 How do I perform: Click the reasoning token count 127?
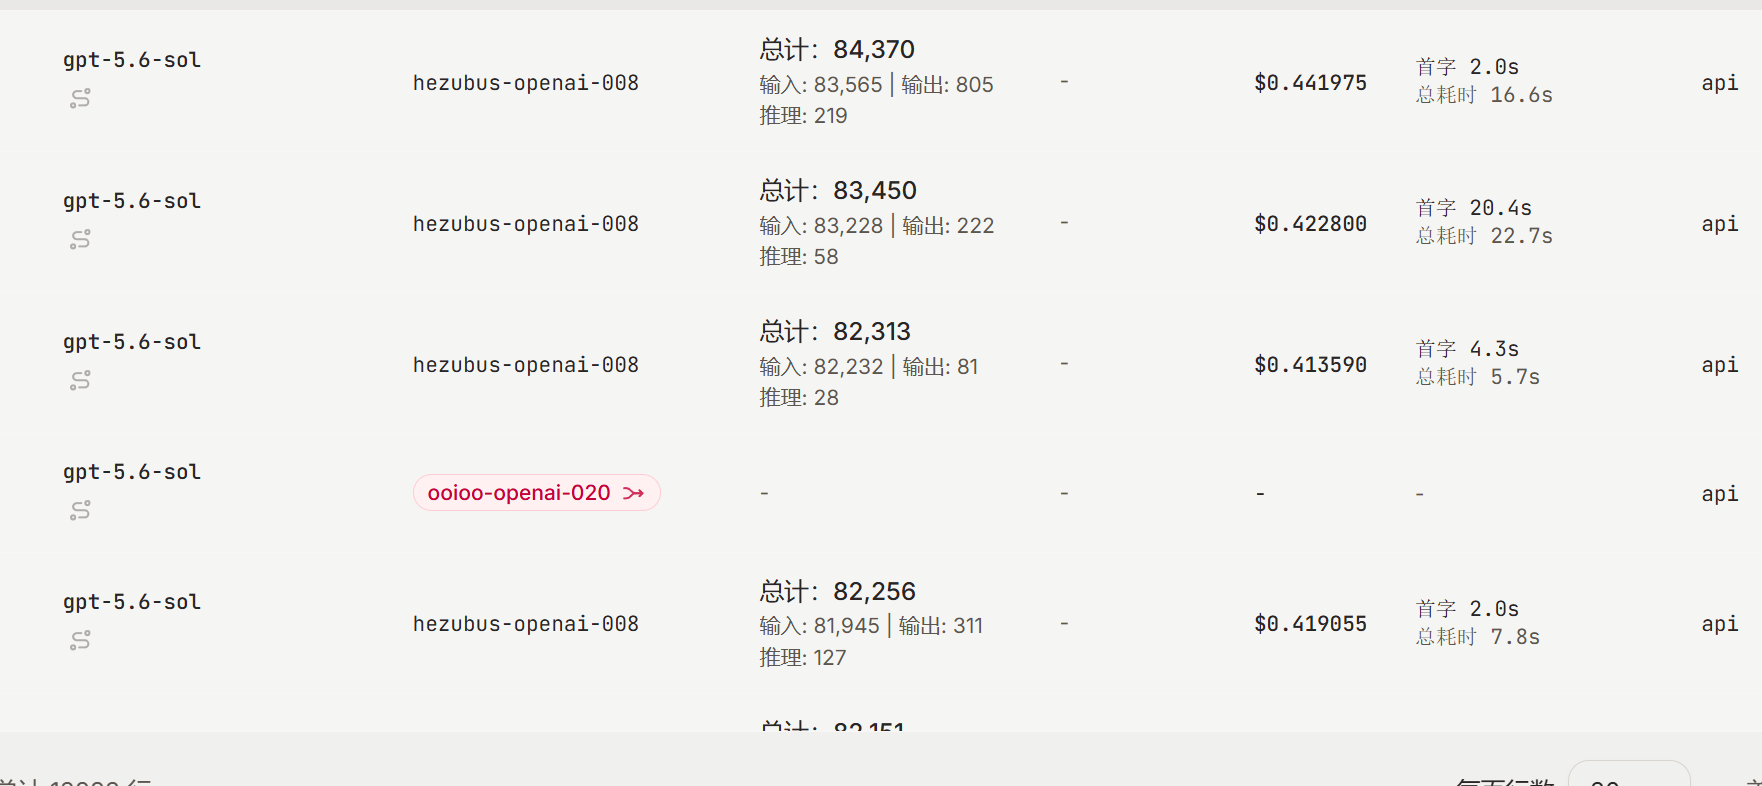coord(830,658)
